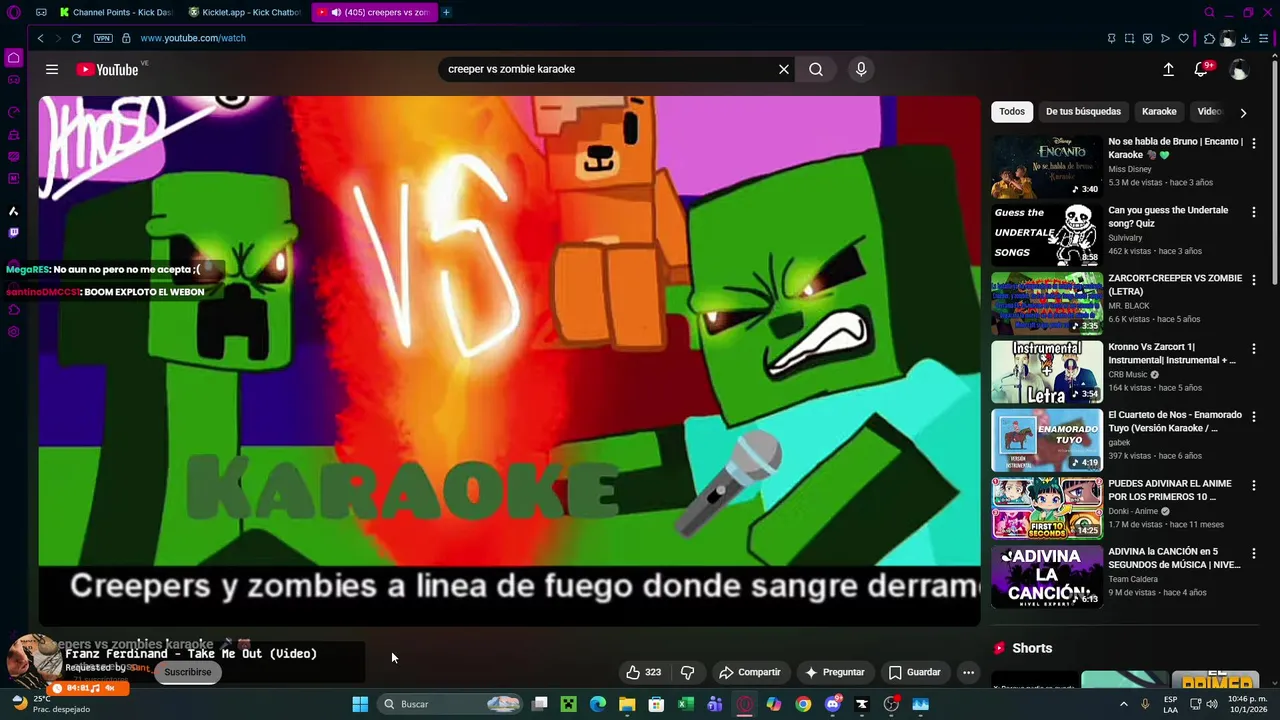Open the browser downloads icon

pos(1245,38)
